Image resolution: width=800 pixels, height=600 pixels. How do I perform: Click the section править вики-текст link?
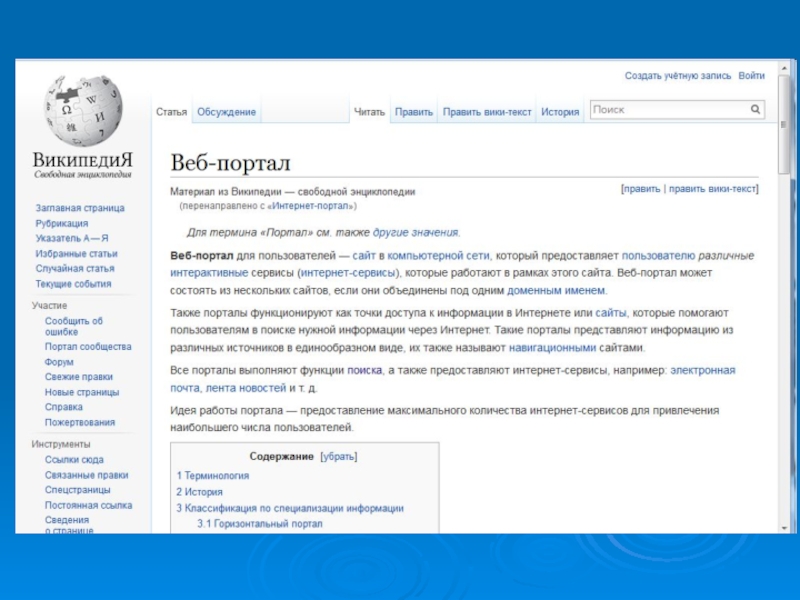[x=712, y=188]
